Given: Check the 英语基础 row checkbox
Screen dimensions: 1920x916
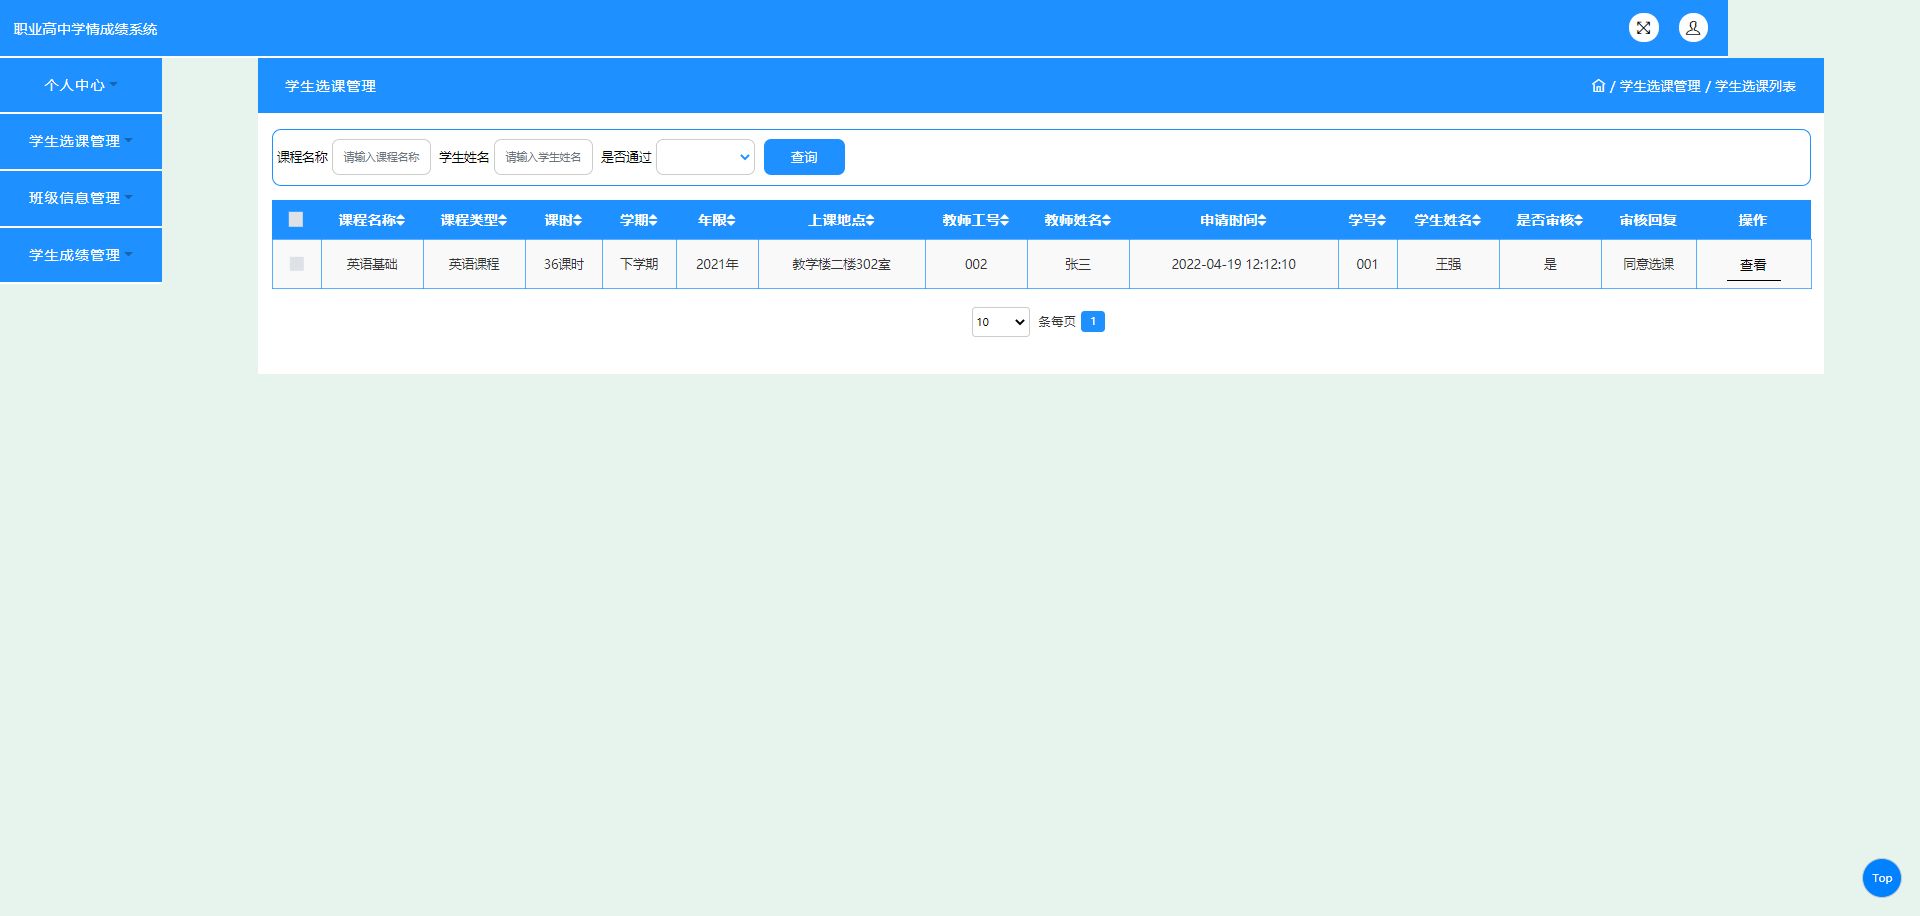Looking at the screenshot, I should click(296, 264).
